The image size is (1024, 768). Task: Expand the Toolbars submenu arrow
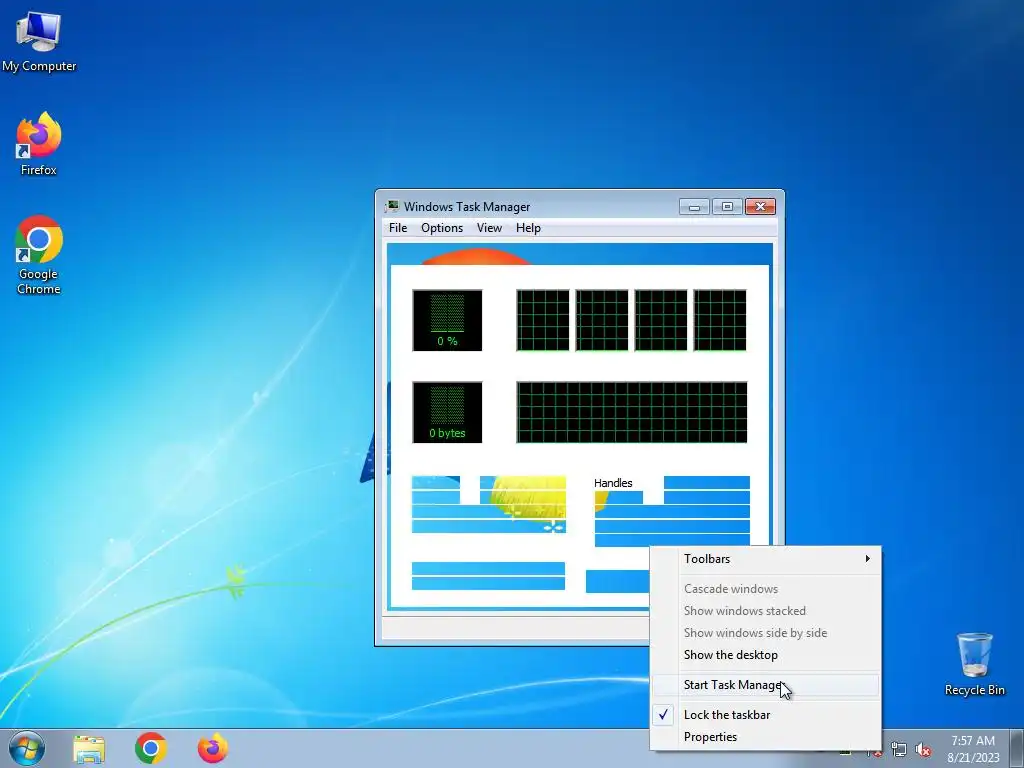[x=867, y=558]
